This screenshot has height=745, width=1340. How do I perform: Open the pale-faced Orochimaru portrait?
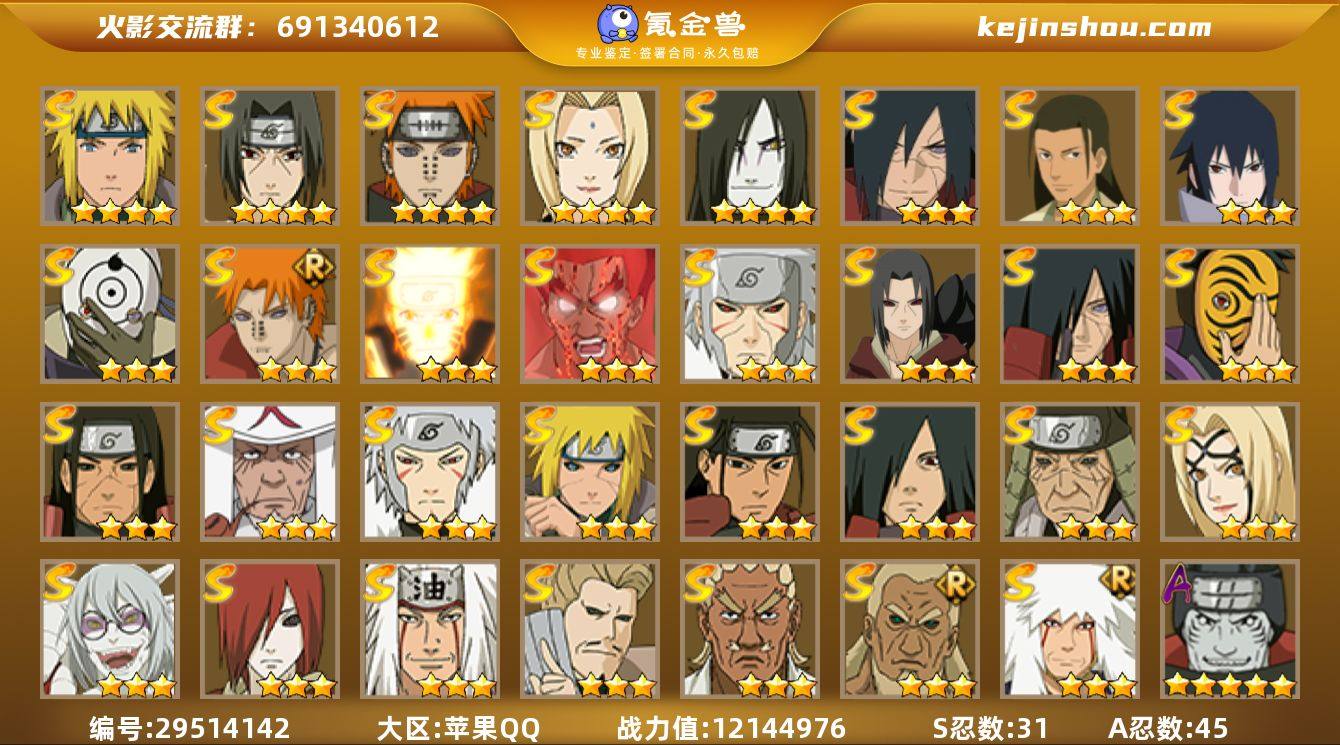[750, 156]
